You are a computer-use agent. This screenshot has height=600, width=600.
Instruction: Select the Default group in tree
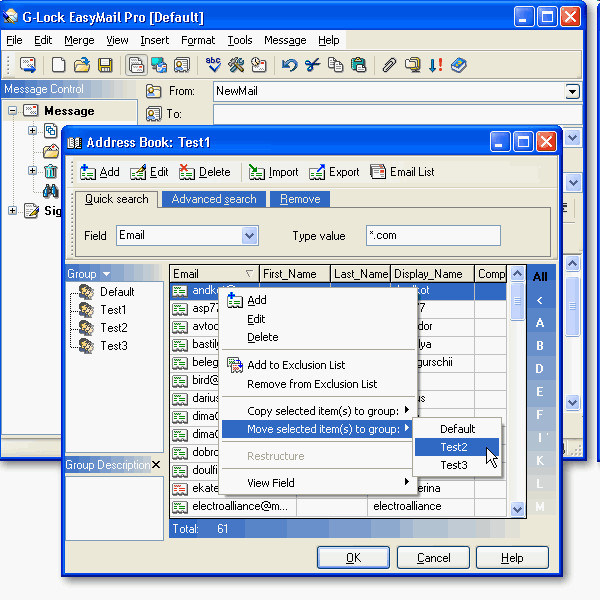(x=117, y=292)
